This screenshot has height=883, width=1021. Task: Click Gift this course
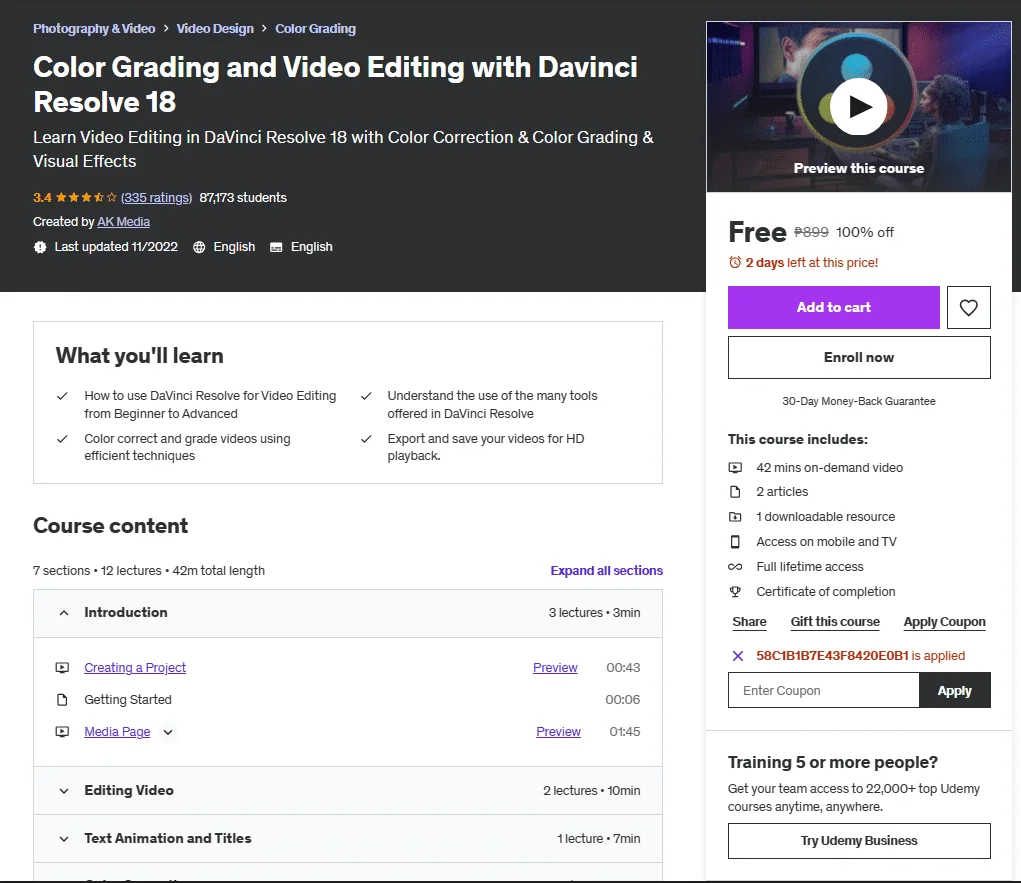click(x=835, y=622)
